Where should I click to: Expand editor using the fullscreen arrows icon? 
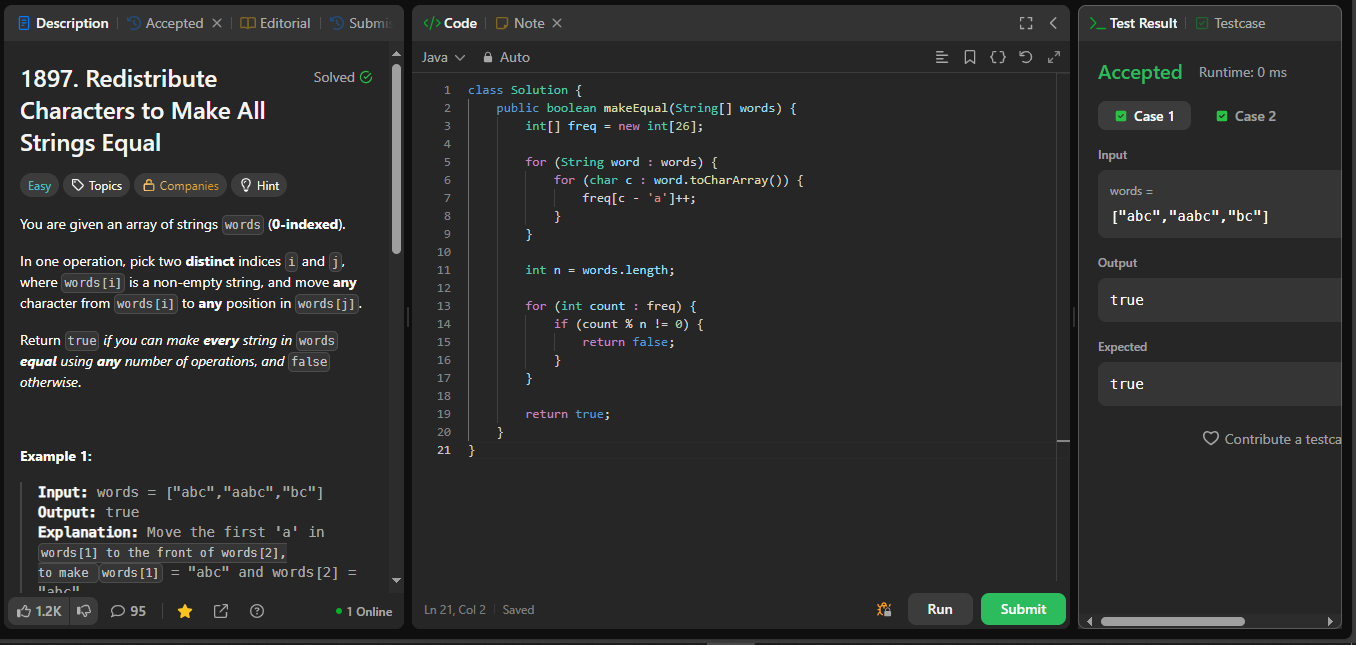(x=1053, y=58)
